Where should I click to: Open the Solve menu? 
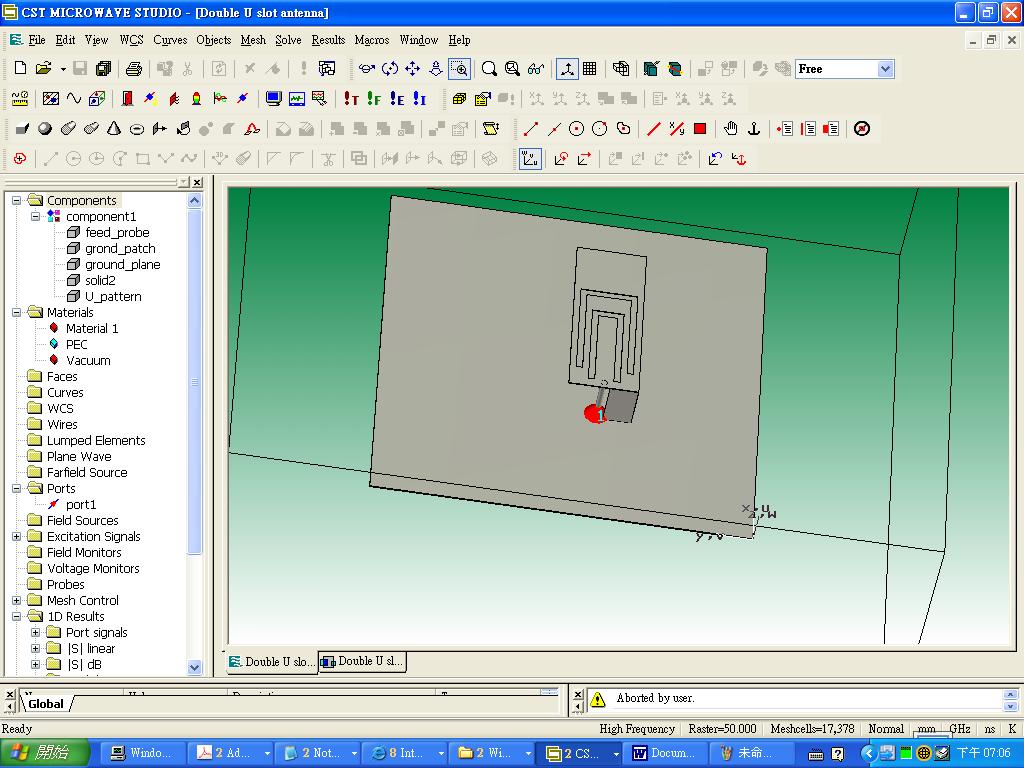[288, 40]
